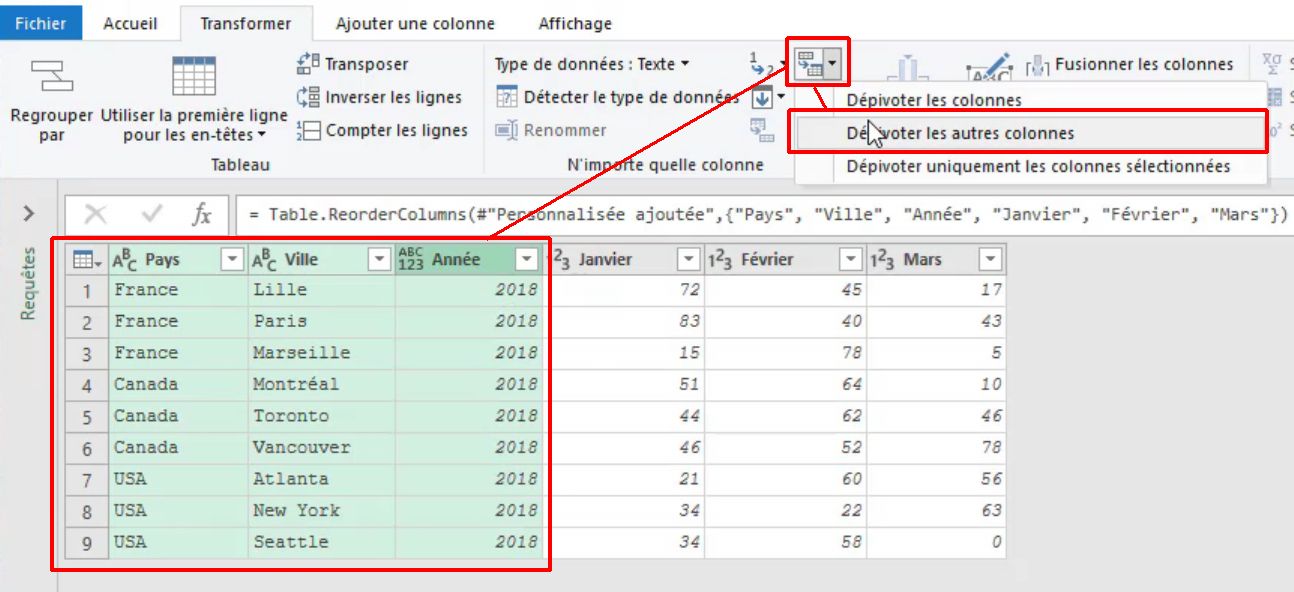The width and height of the screenshot is (1294, 592).
Task: Select the Pays column header
Action: pos(178,260)
